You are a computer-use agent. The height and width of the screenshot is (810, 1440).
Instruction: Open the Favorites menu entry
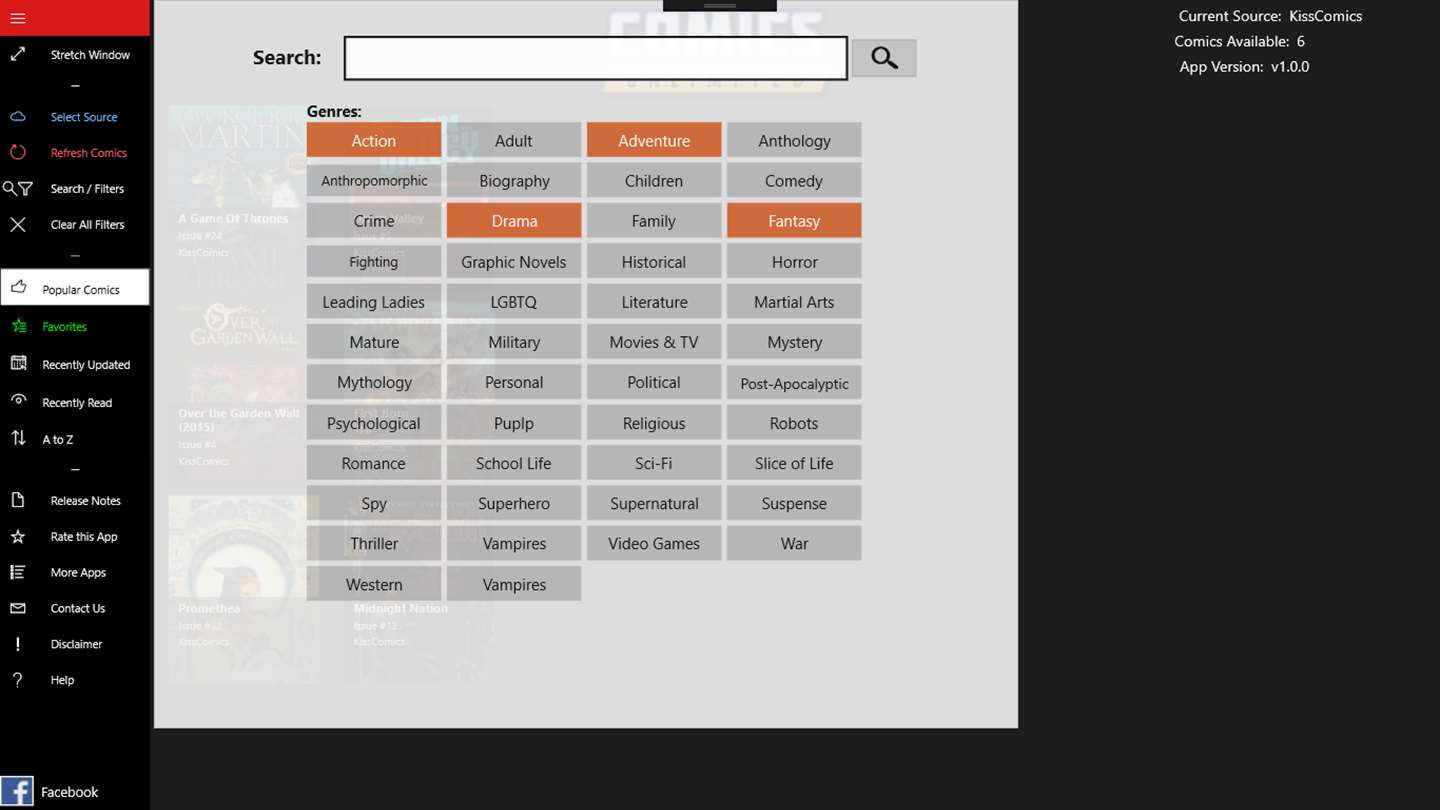tap(75, 326)
